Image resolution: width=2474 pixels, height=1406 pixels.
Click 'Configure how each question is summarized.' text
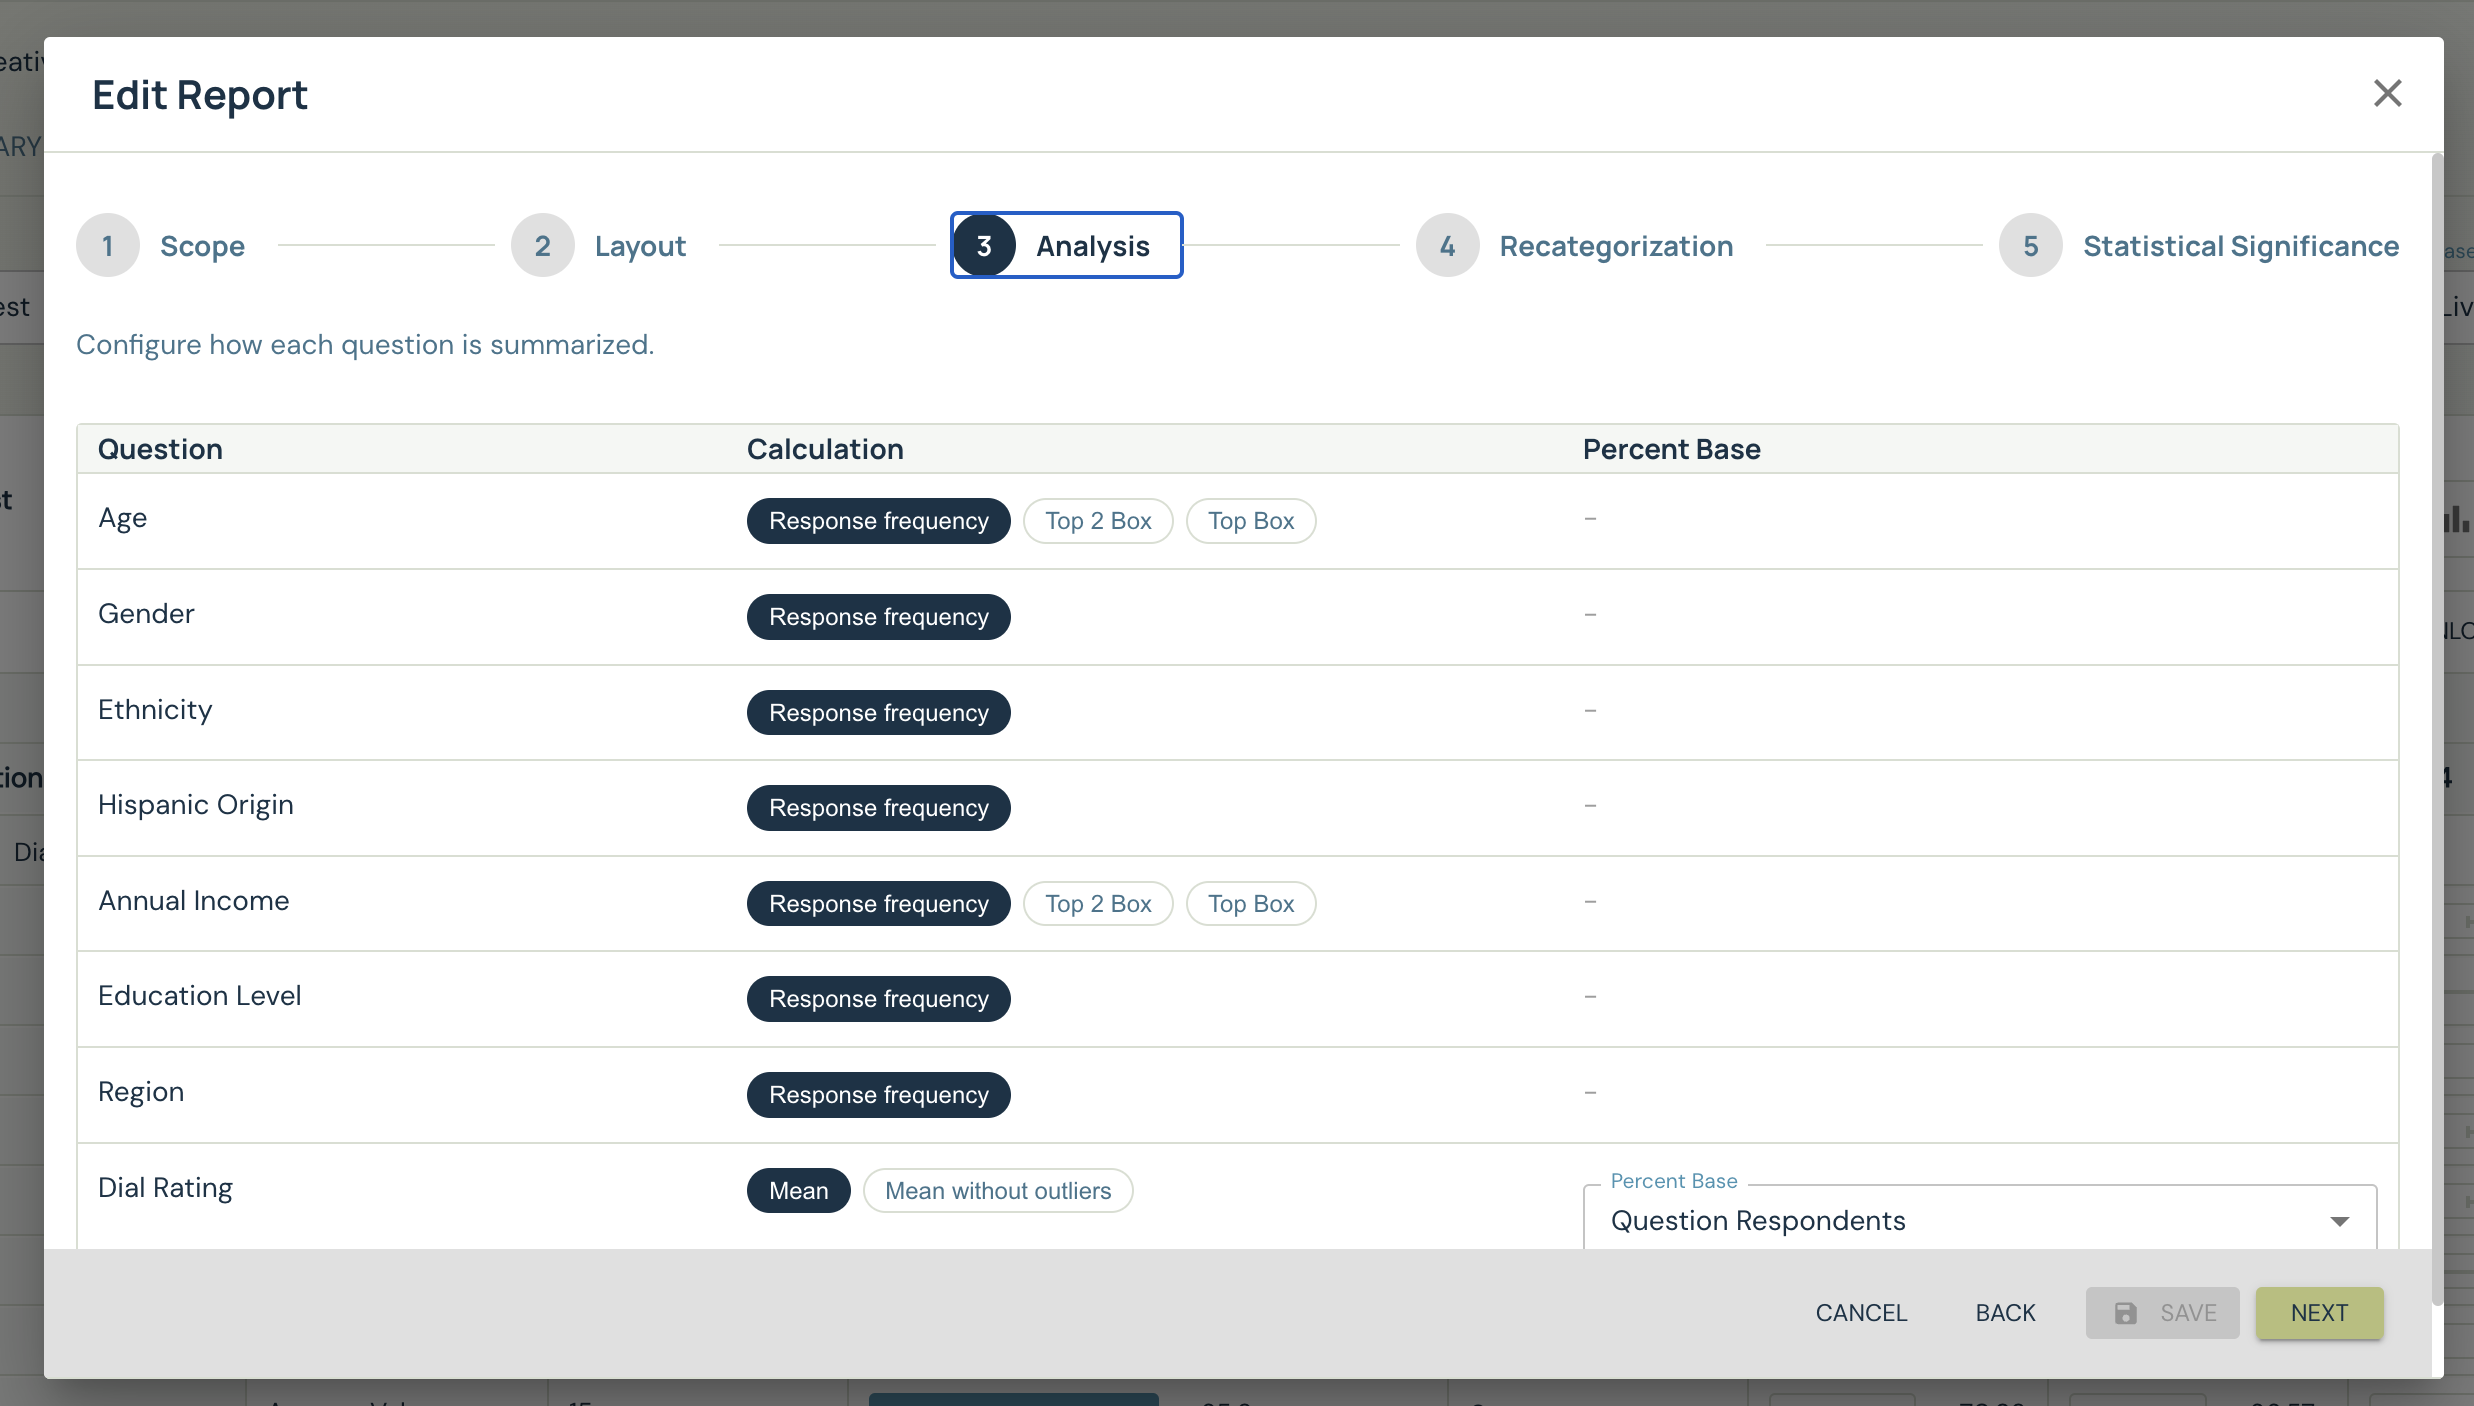(365, 344)
